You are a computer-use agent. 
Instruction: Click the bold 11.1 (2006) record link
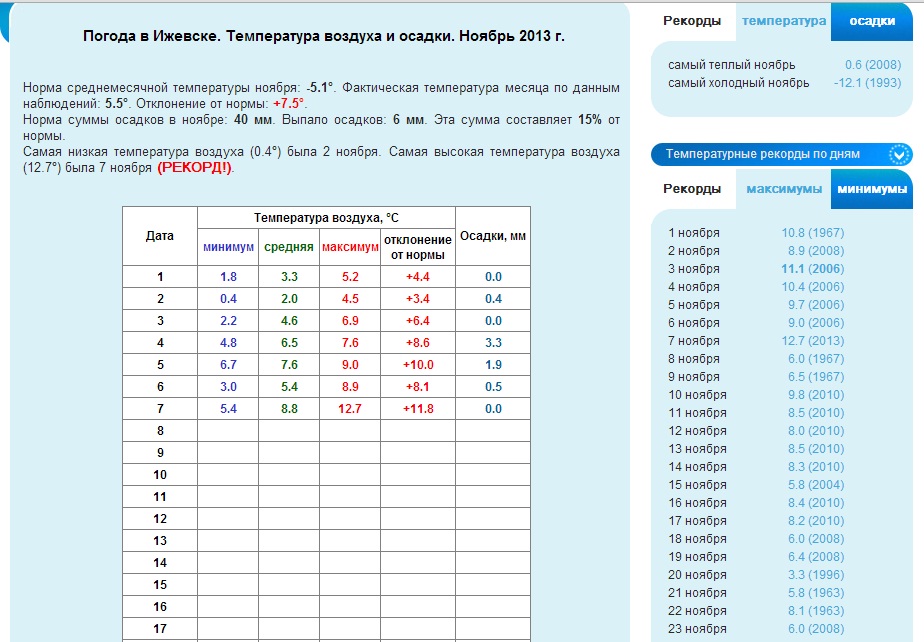click(812, 269)
